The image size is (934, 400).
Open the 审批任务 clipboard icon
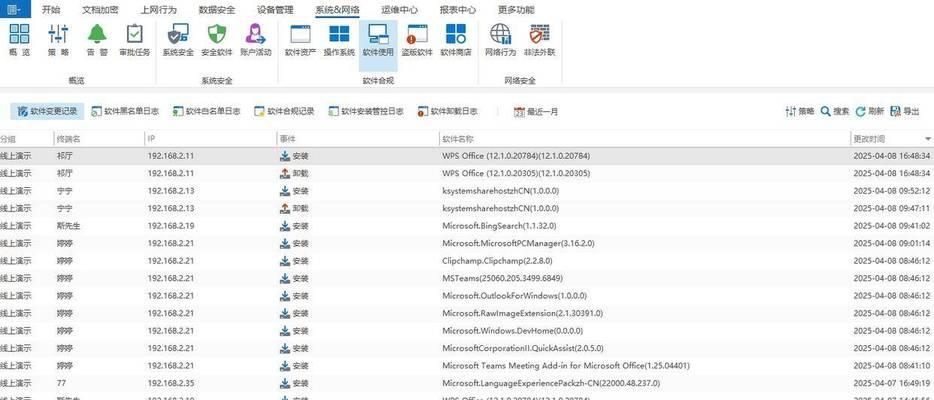pos(135,40)
